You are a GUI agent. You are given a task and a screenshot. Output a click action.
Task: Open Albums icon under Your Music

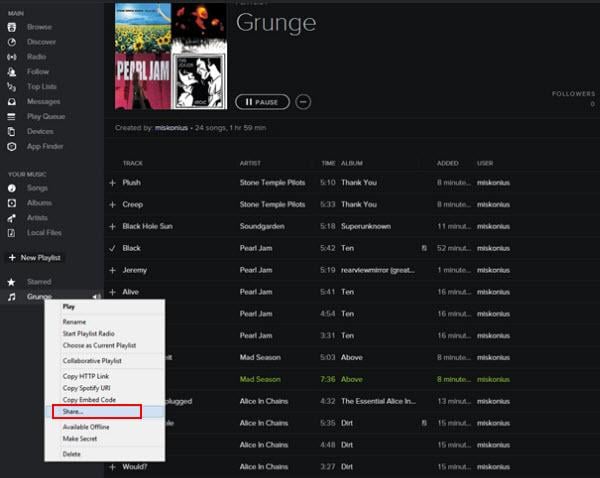pyautogui.click(x=12, y=203)
